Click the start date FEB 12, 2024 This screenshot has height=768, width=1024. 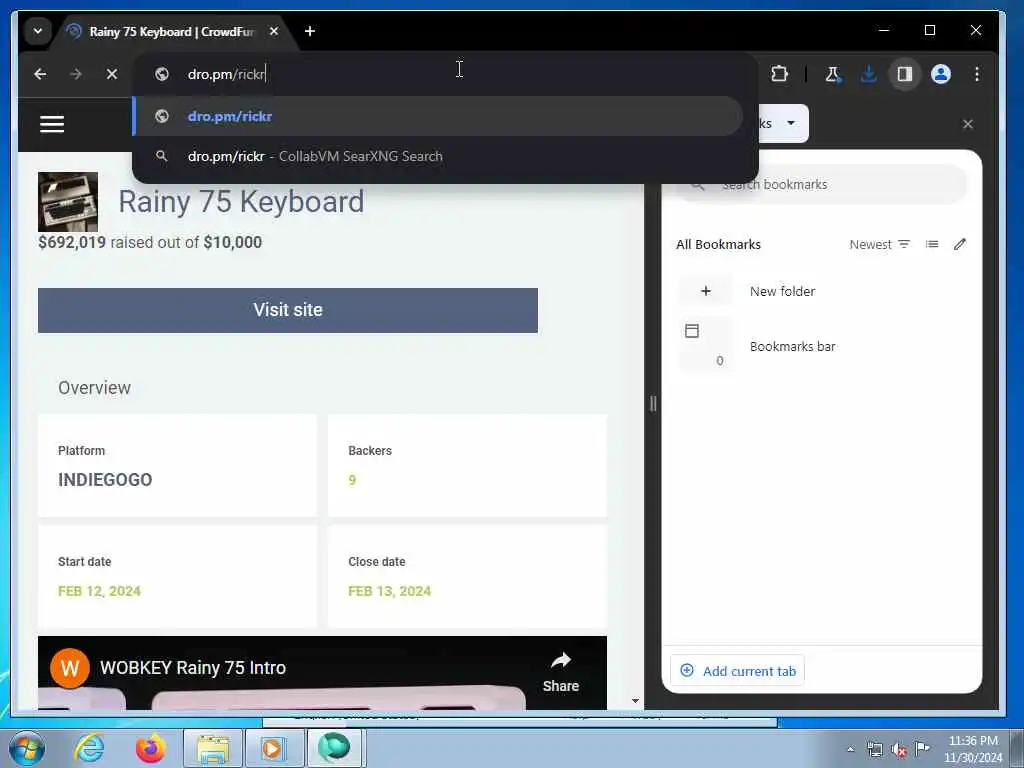pyautogui.click(x=99, y=591)
